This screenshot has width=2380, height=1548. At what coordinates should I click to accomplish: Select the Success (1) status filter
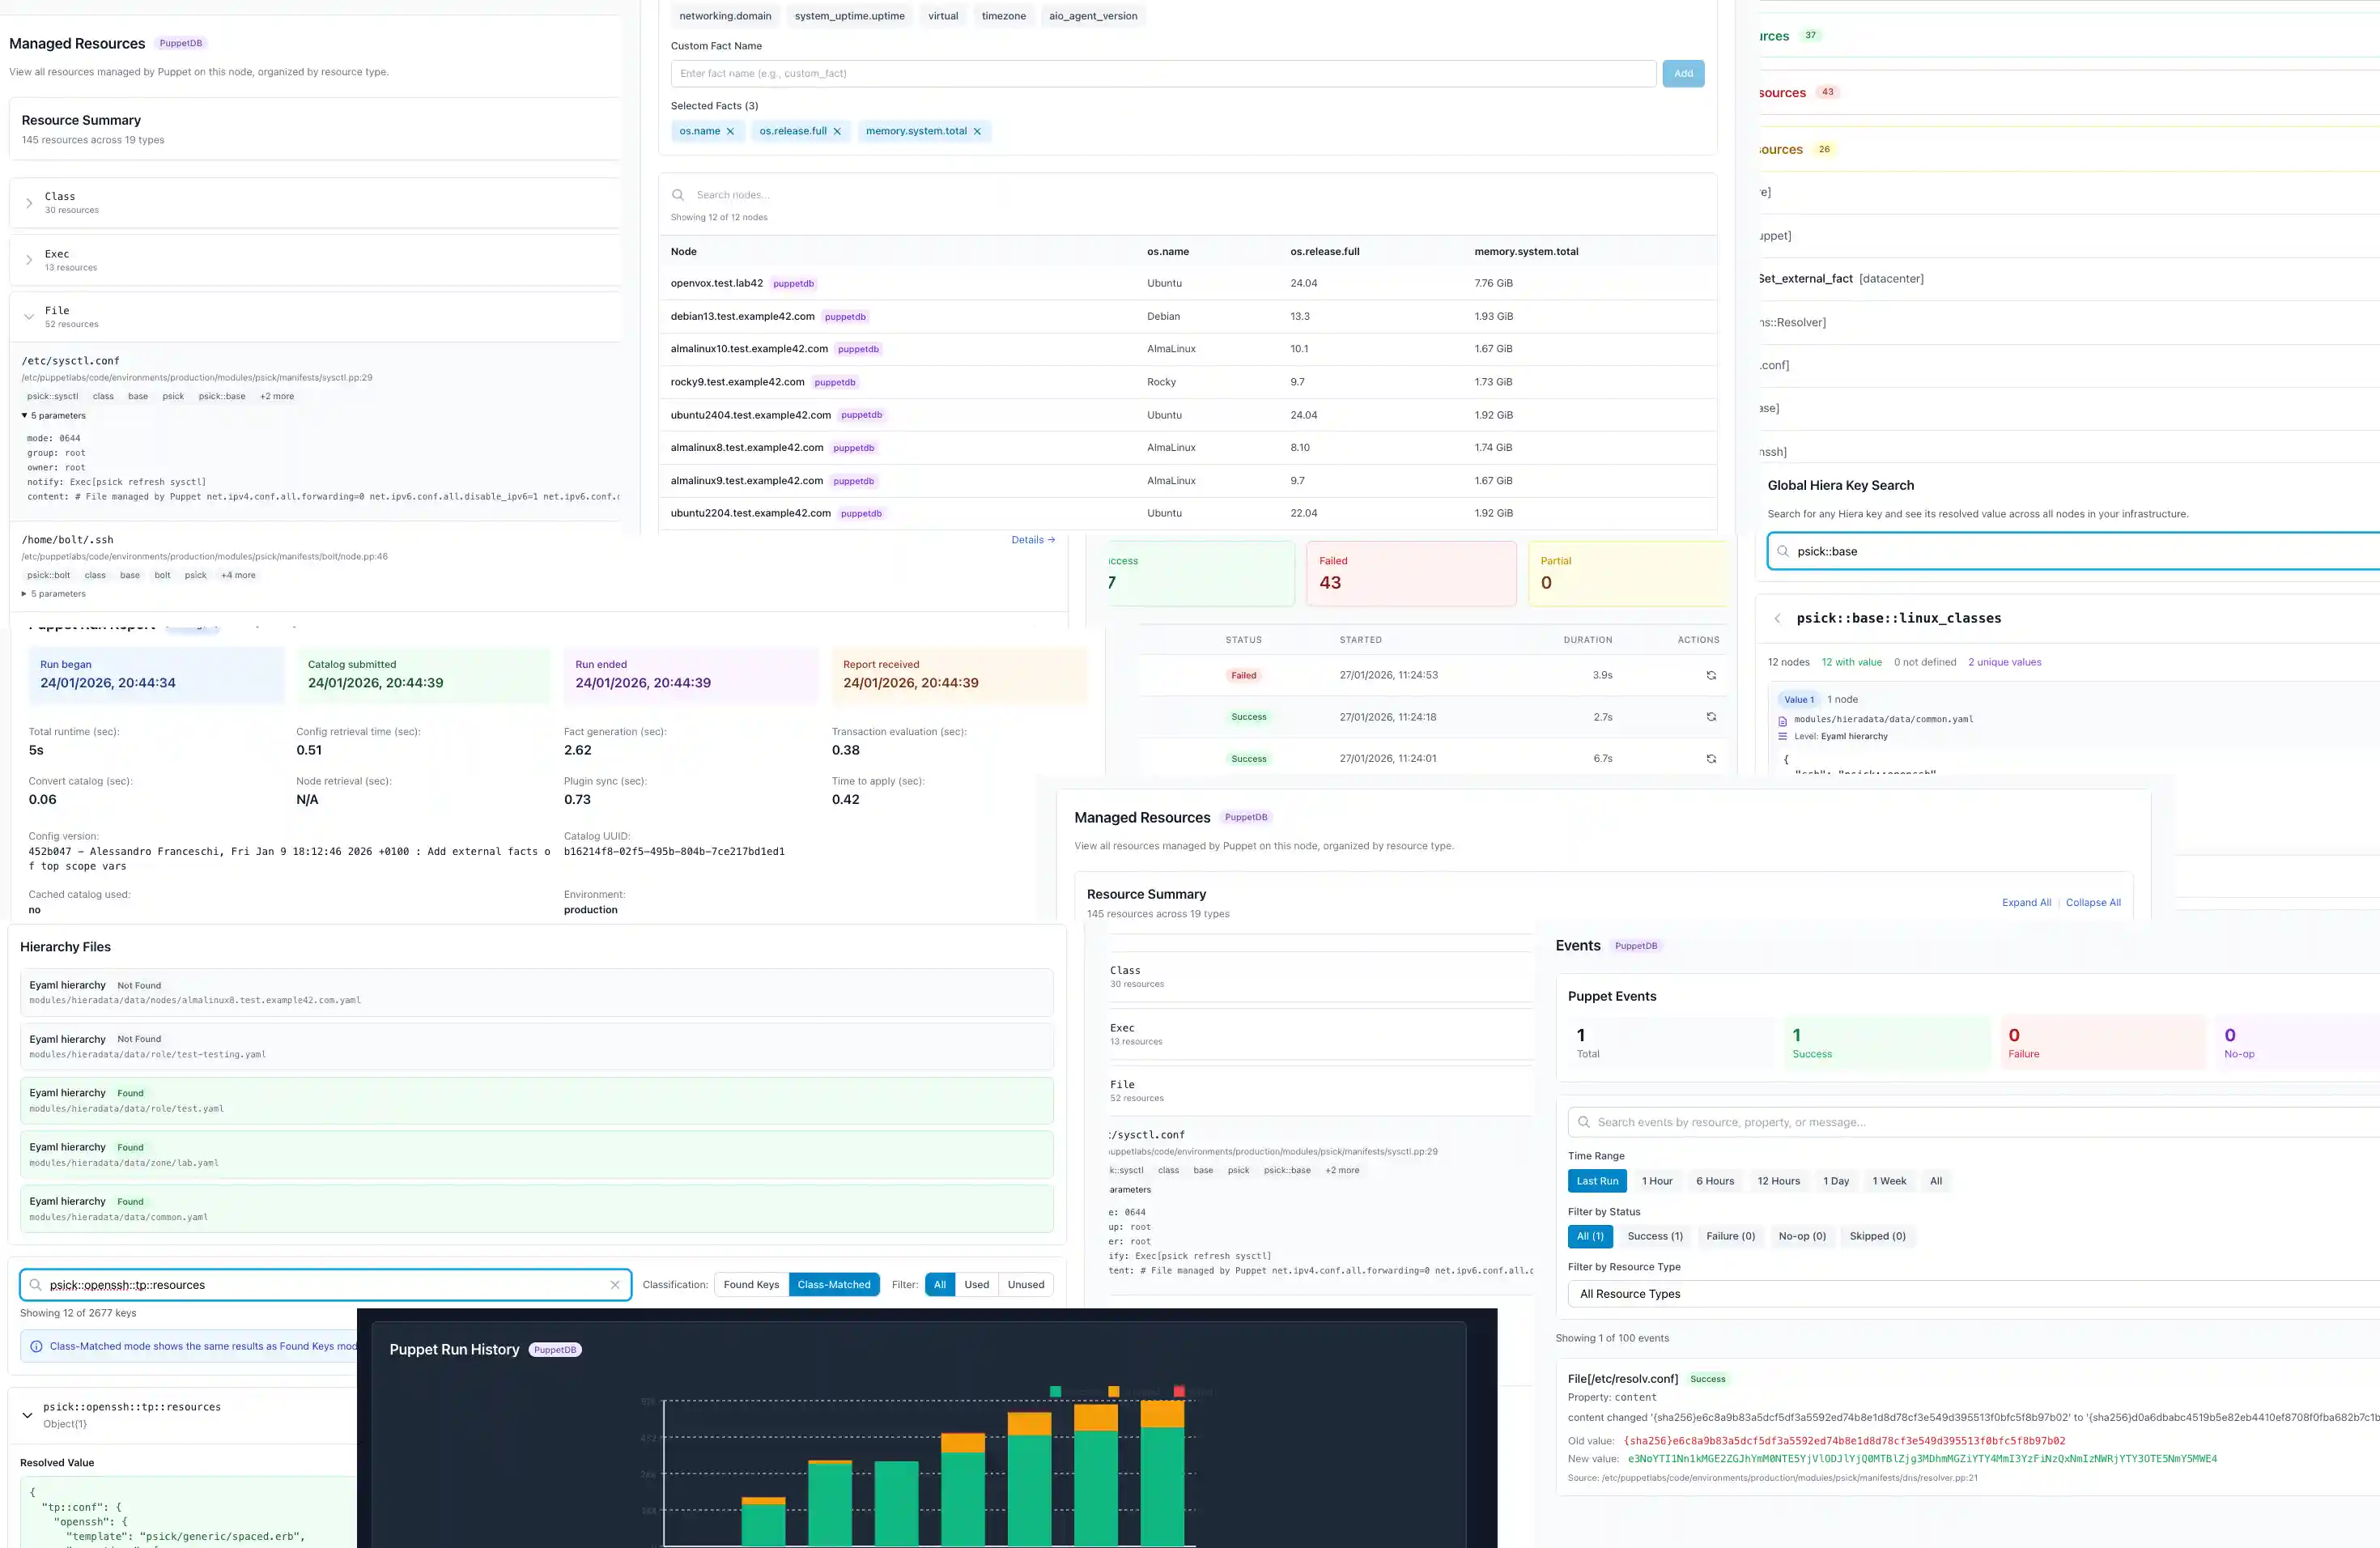click(1654, 1236)
